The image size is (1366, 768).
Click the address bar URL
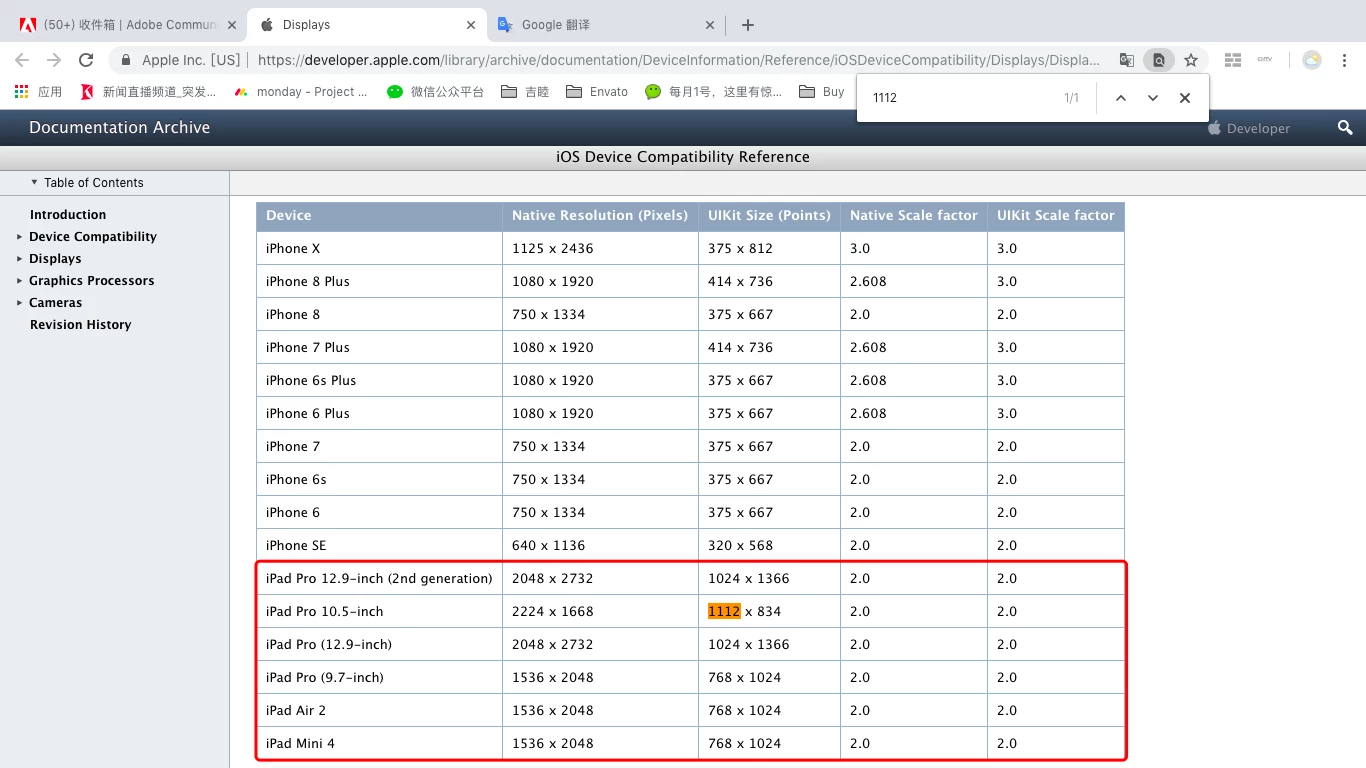(x=678, y=60)
